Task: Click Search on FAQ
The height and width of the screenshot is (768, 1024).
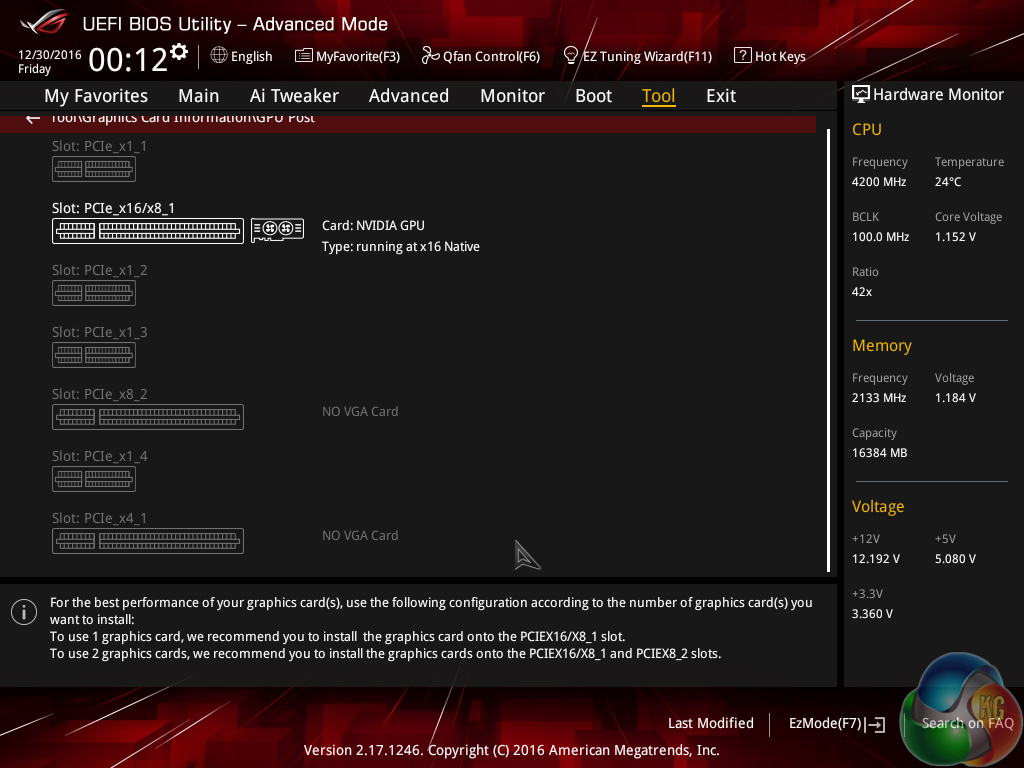Action: (967, 723)
